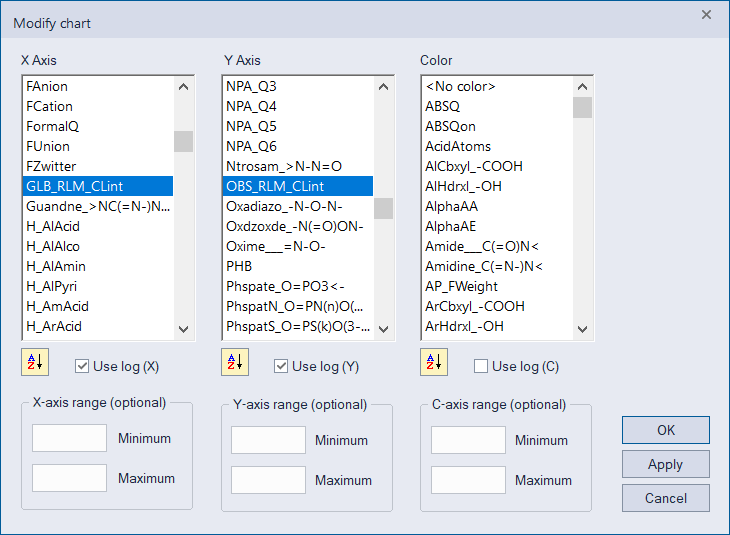Select PHB in the Y Axis list
Image resolution: width=730 pixels, height=535 pixels.
(x=298, y=266)
